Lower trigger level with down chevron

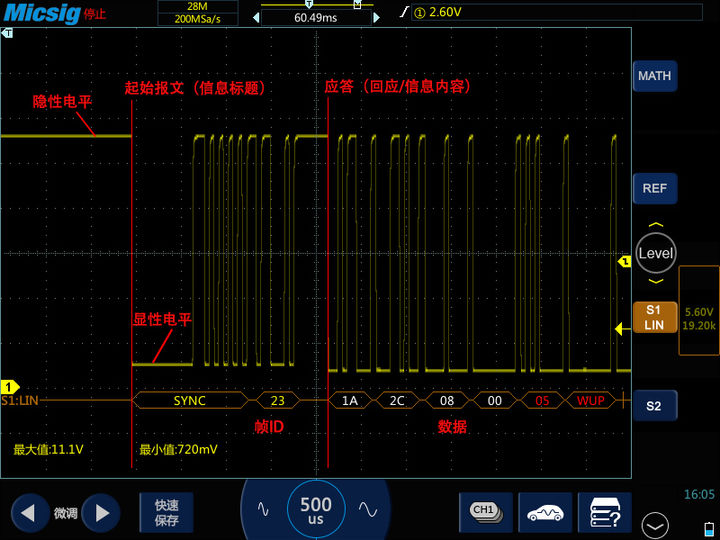656,281
